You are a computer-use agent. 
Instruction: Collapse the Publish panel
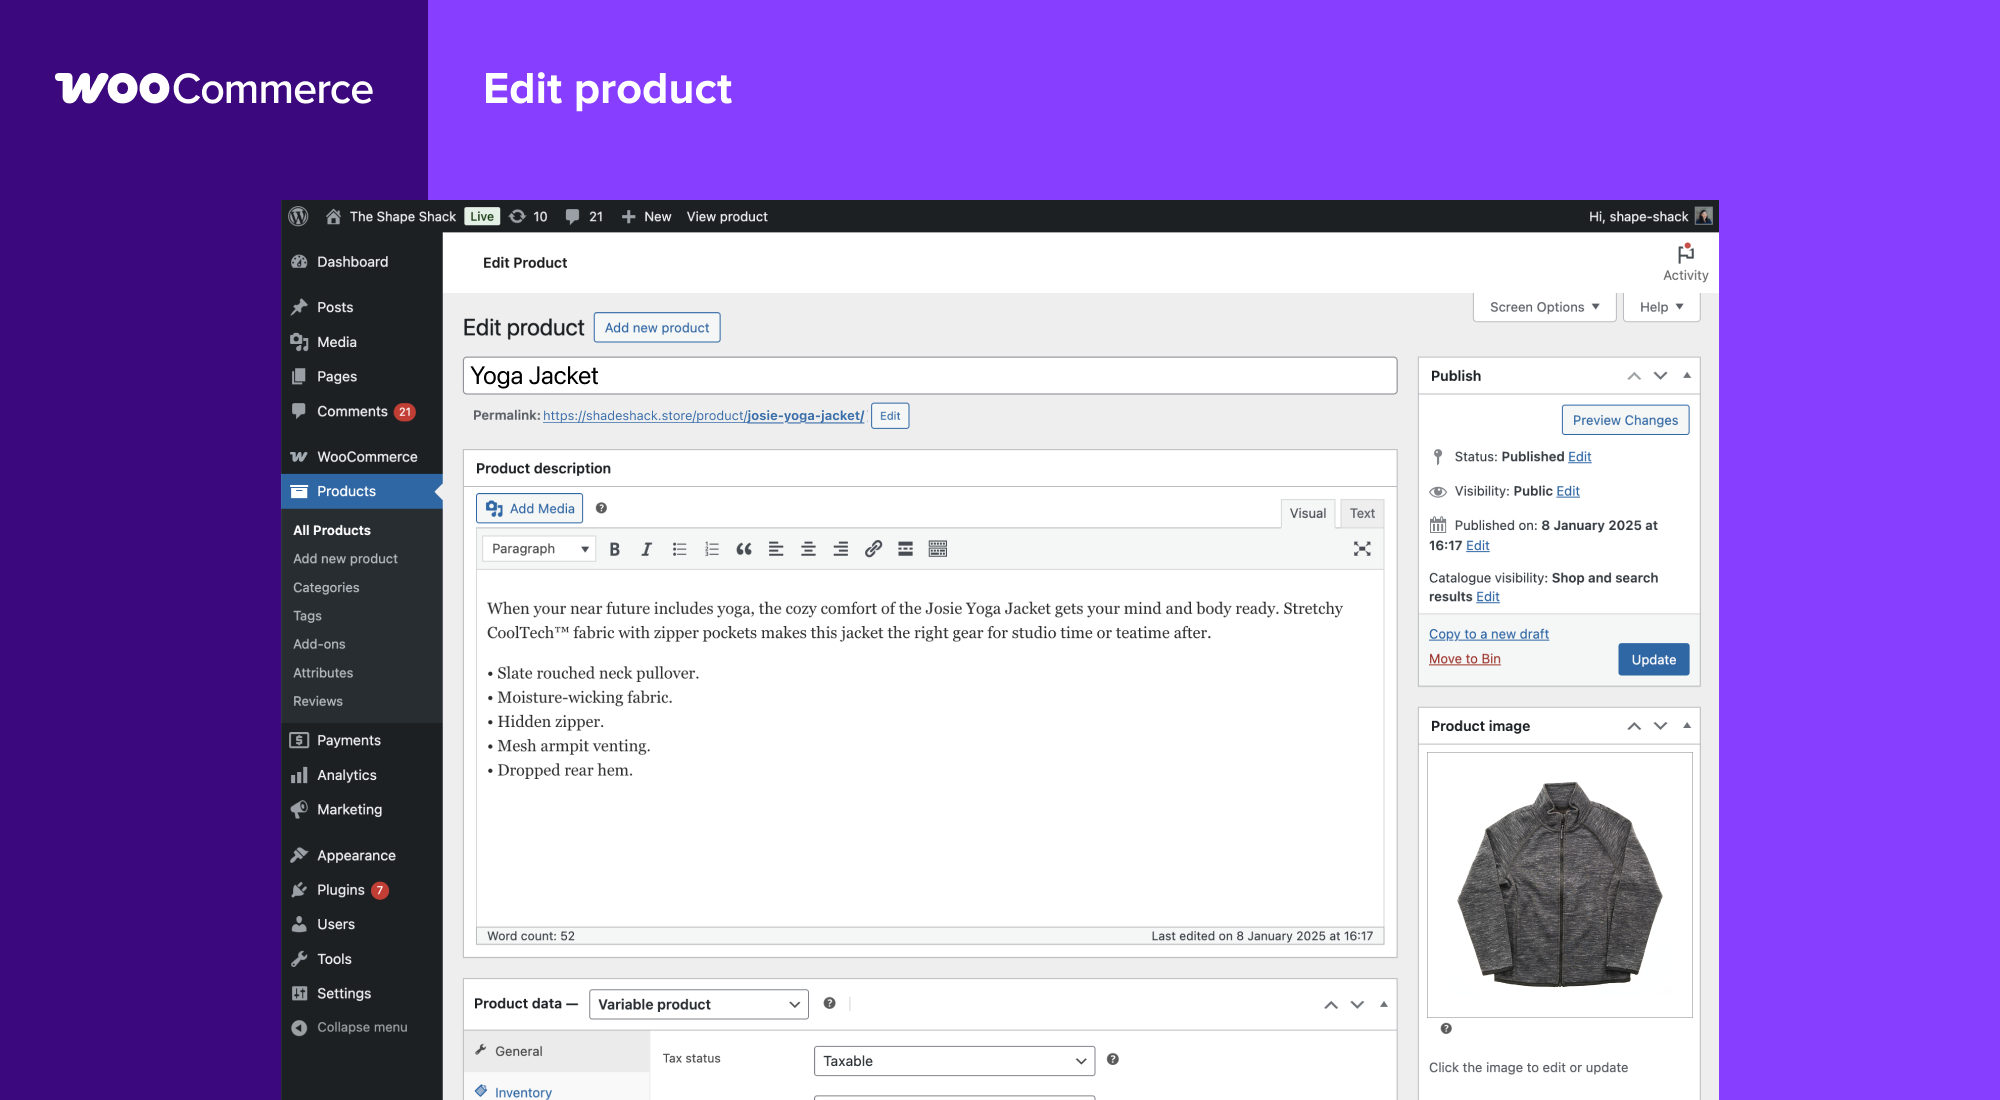tap(1687, 376)
